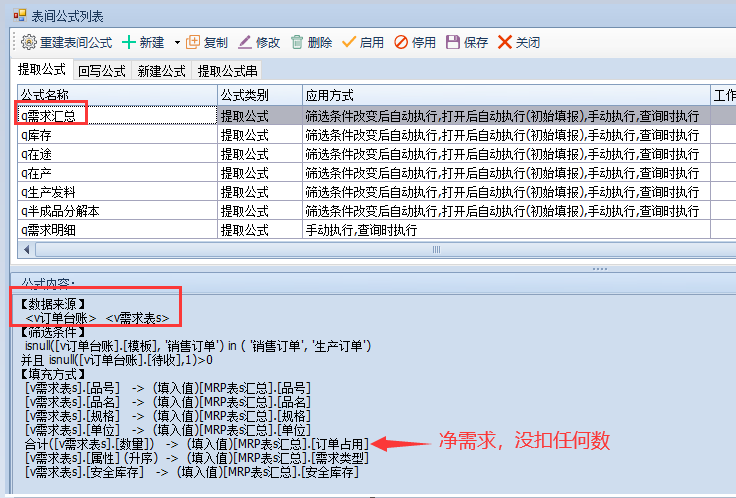This screenshot has width=736, height=498.
Task: Click the 【筛选条件】 heading
Action: tap(53, 332)
